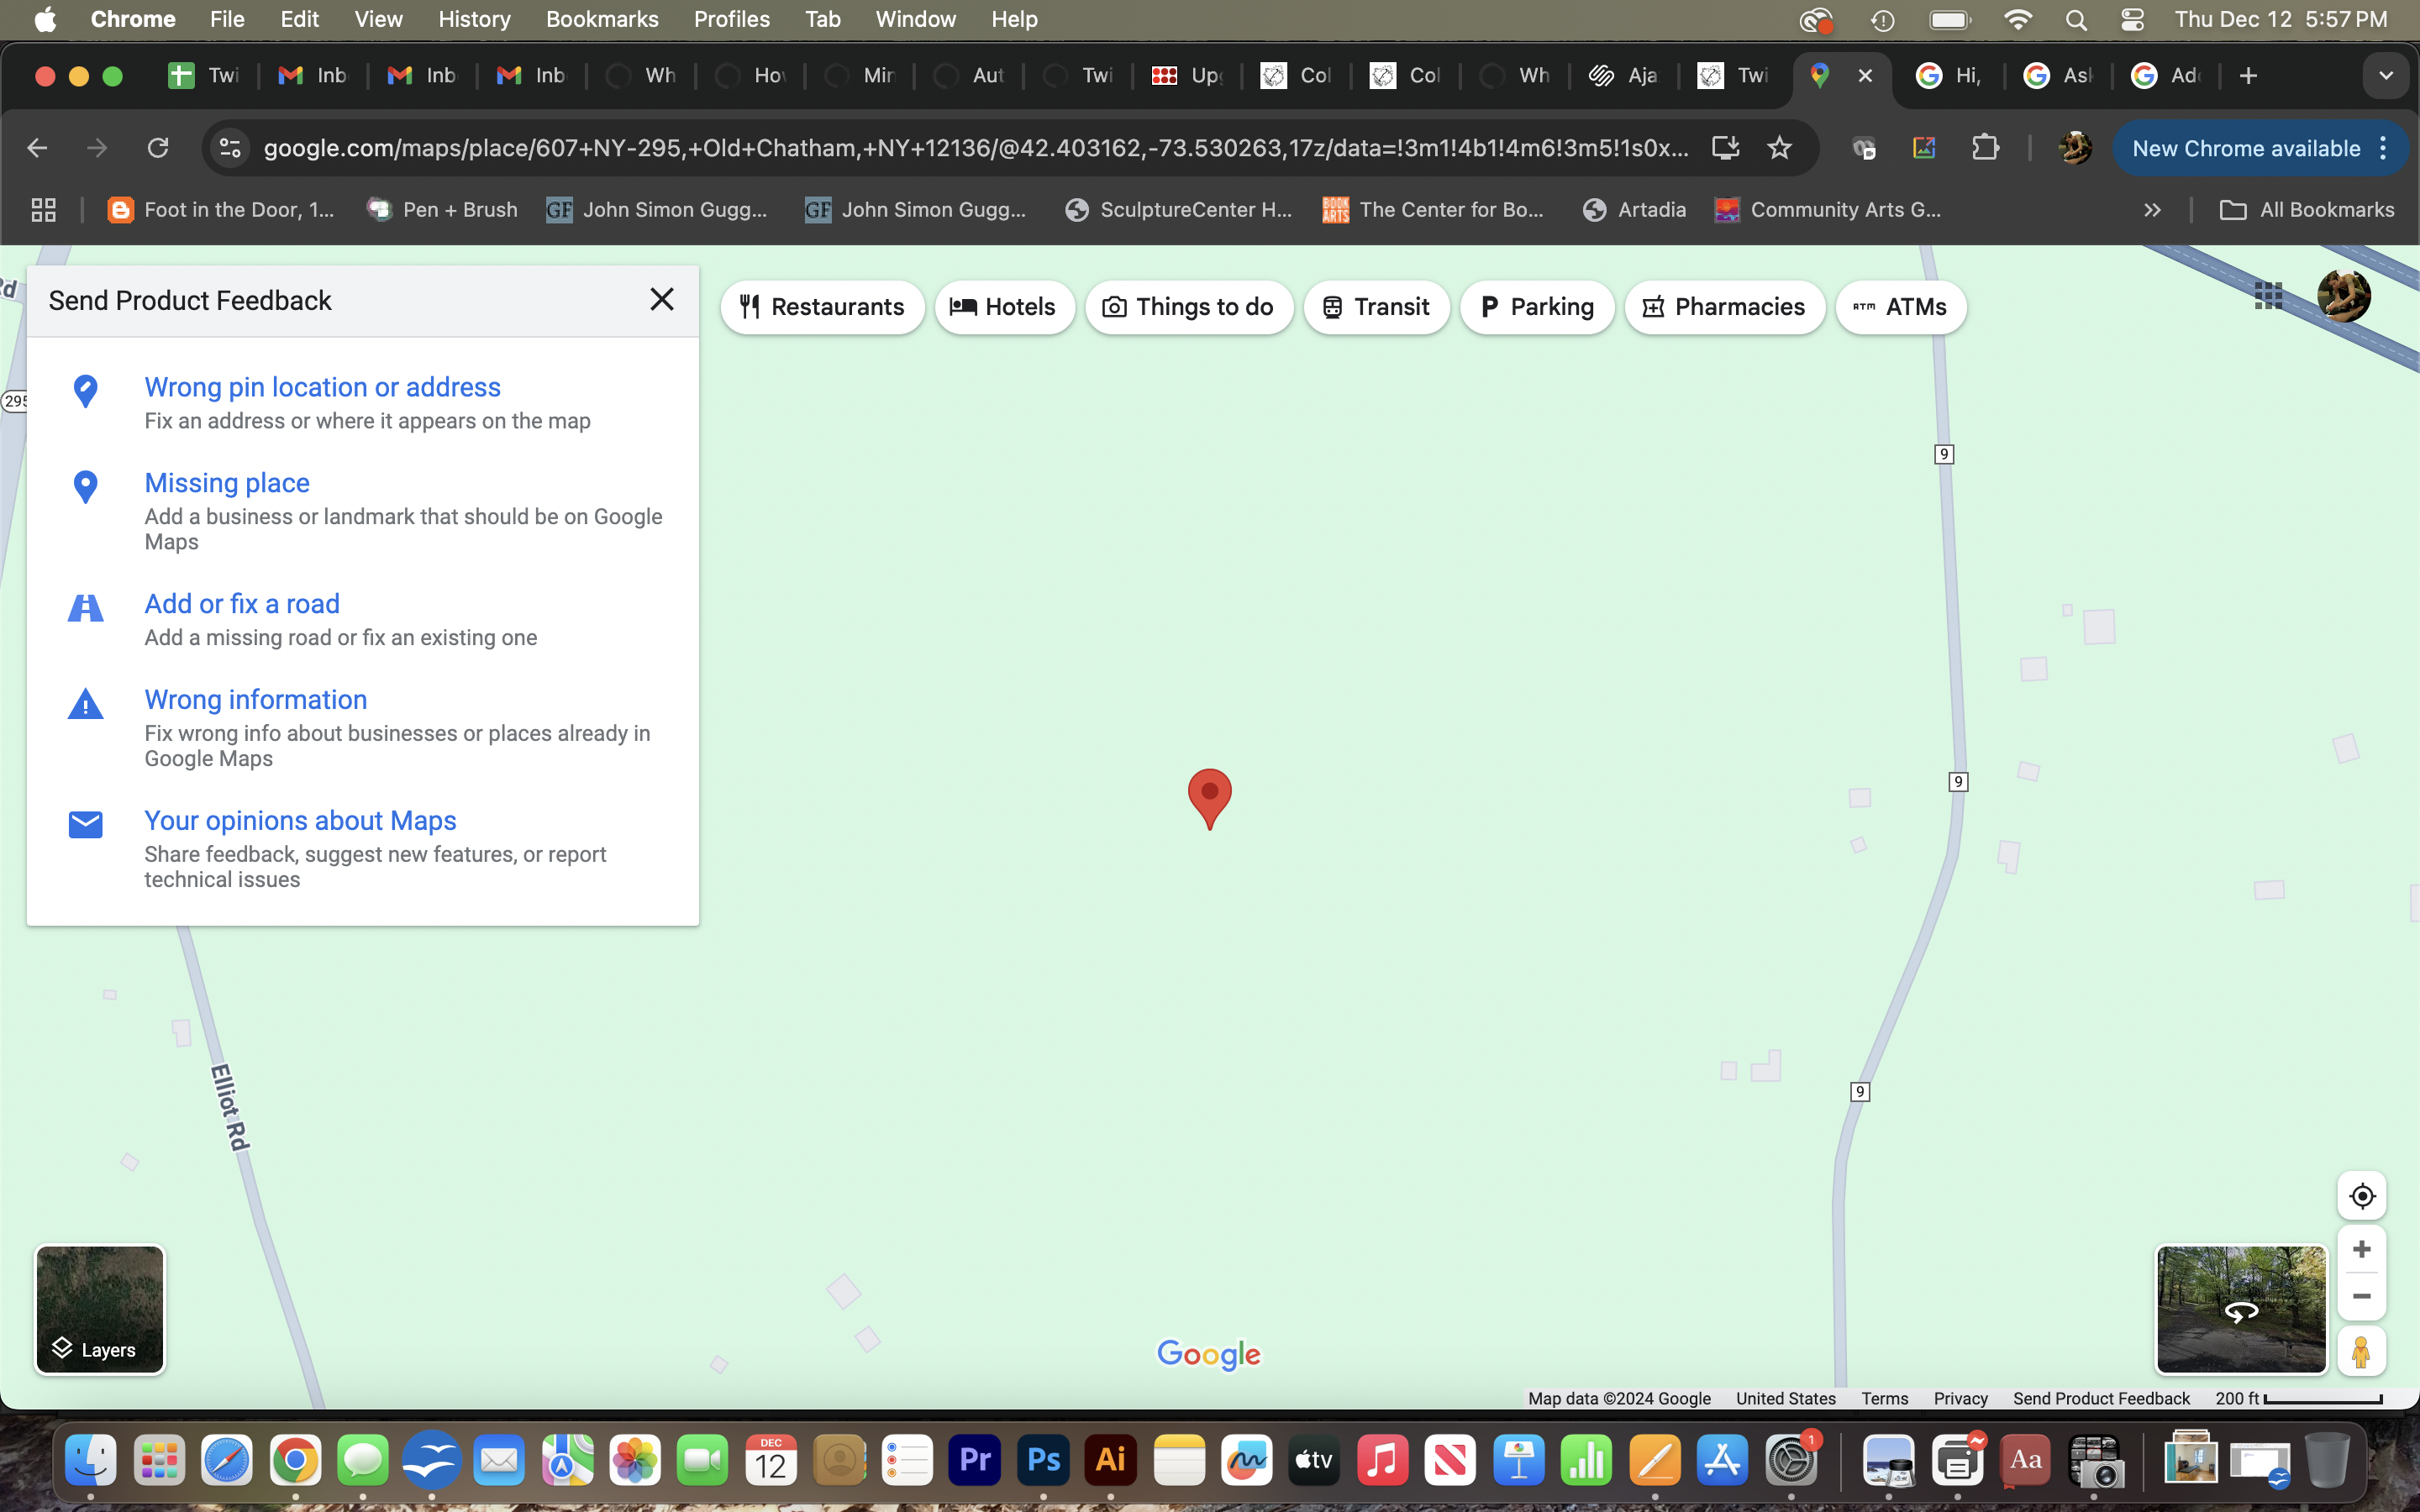Expand the tab search dropdown arrow
2420x1512 pixels.
2385,76
